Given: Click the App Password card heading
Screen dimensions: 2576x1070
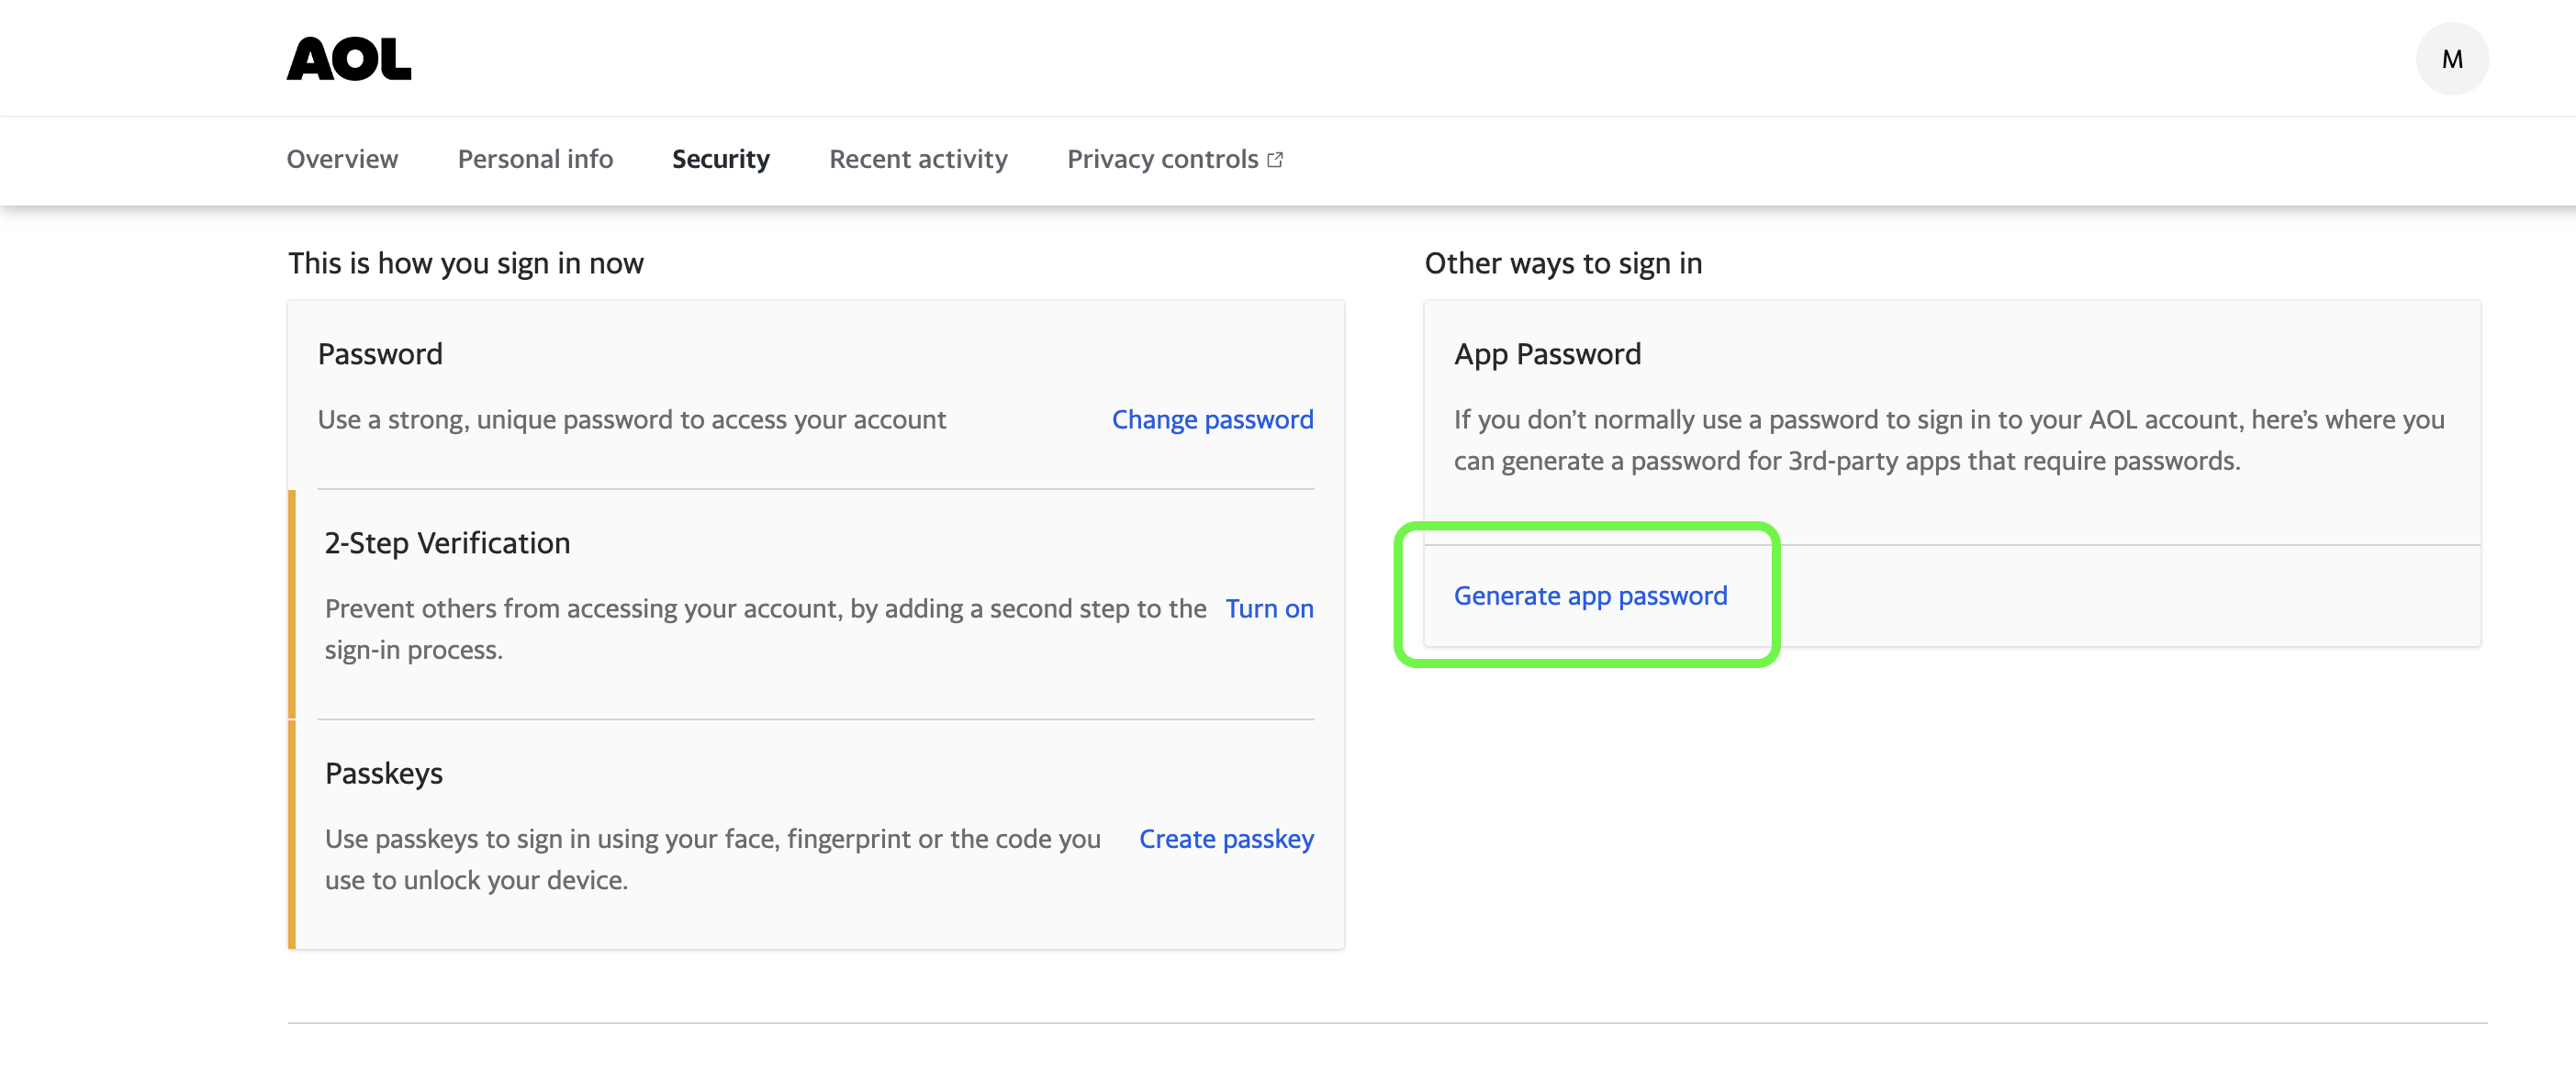Looking at the screenshot, I should click(1547, 354).
